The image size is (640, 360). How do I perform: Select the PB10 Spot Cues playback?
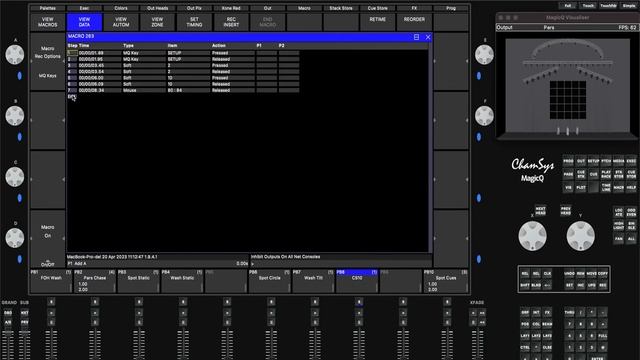(x=446, y=281)
